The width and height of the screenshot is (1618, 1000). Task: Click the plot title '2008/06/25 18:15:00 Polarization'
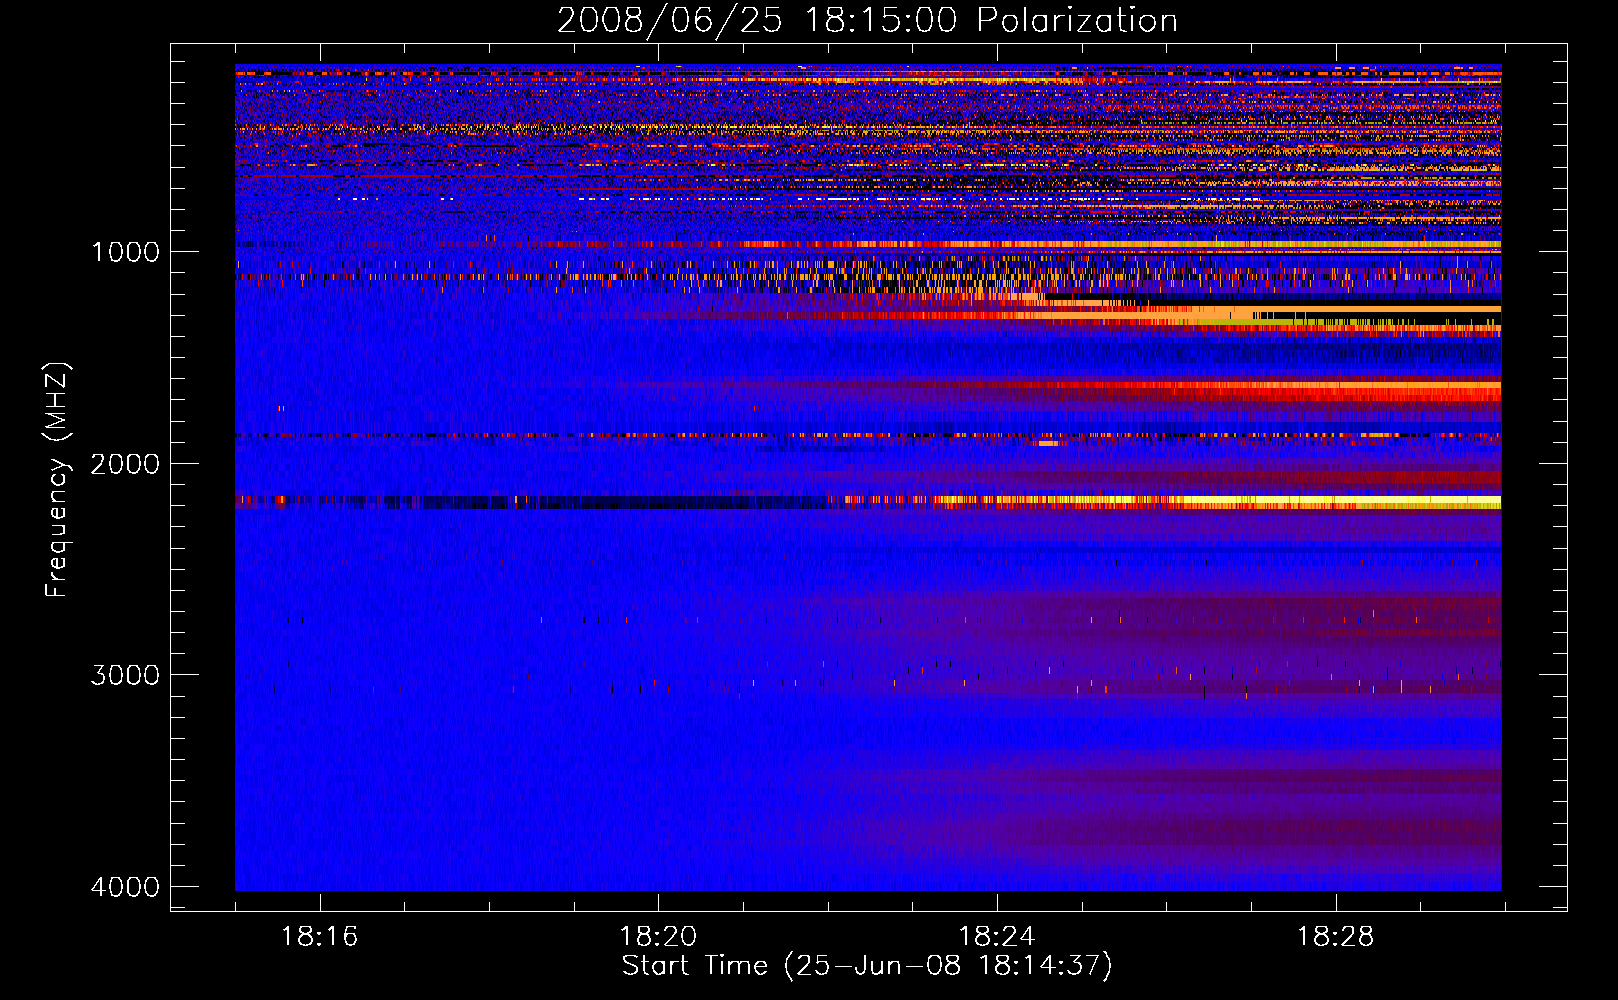tap(867, 21)
